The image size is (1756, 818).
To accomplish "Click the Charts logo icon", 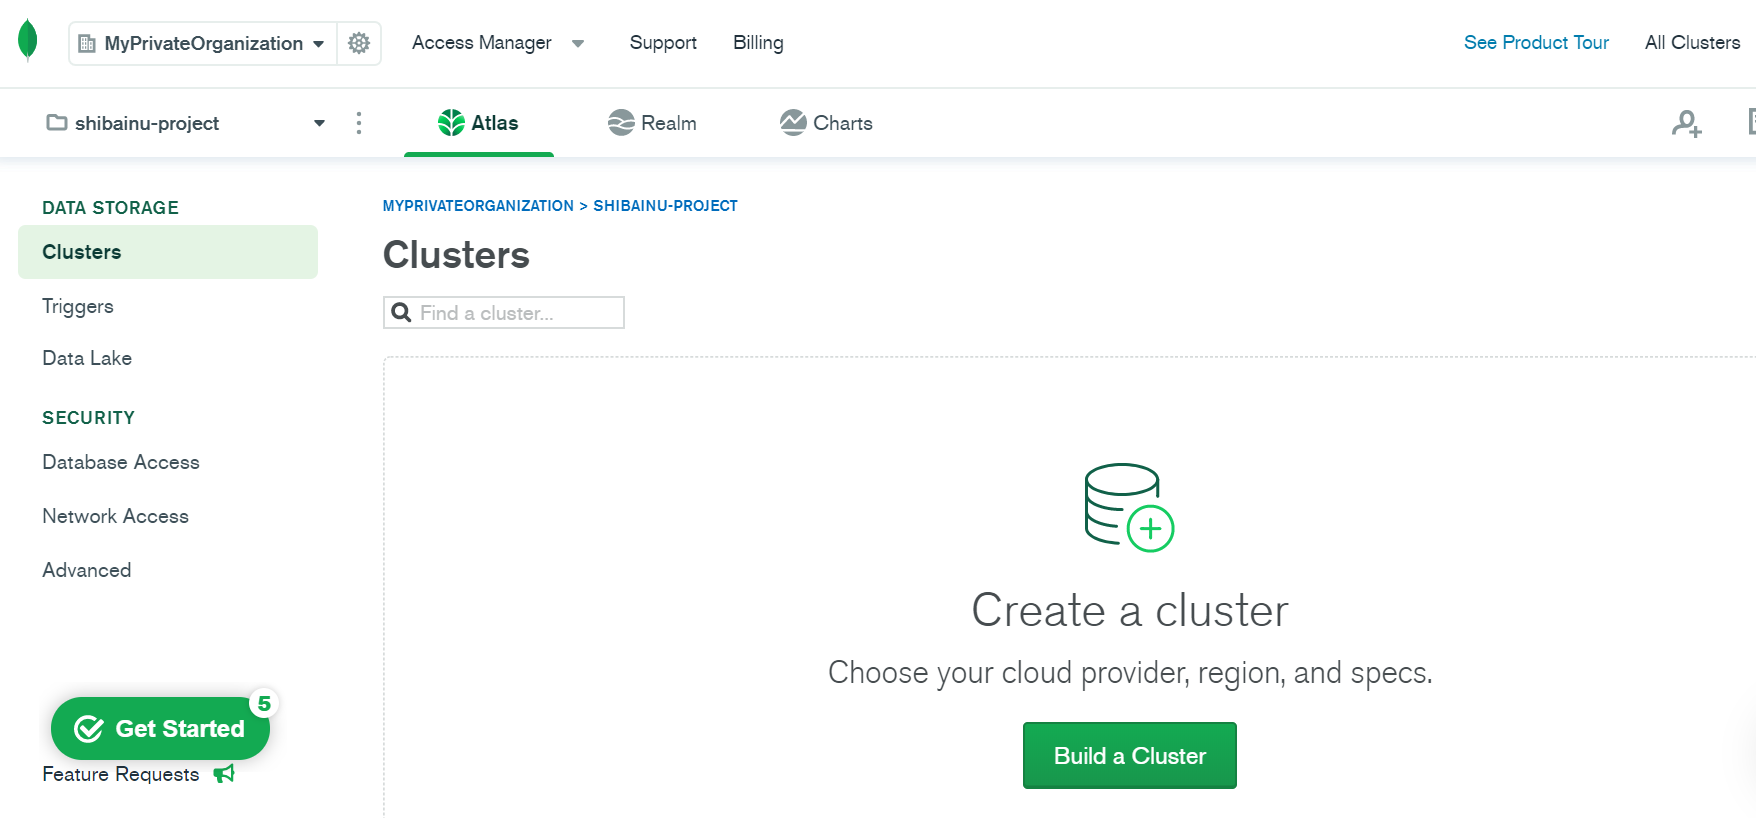I will coord(793,123).
